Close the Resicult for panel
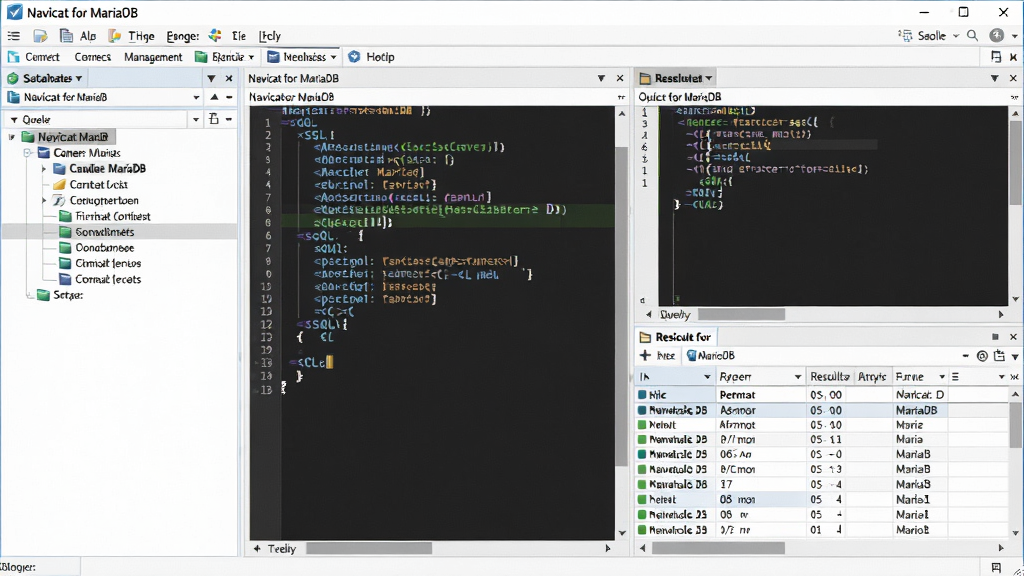 pos(1013,337)
